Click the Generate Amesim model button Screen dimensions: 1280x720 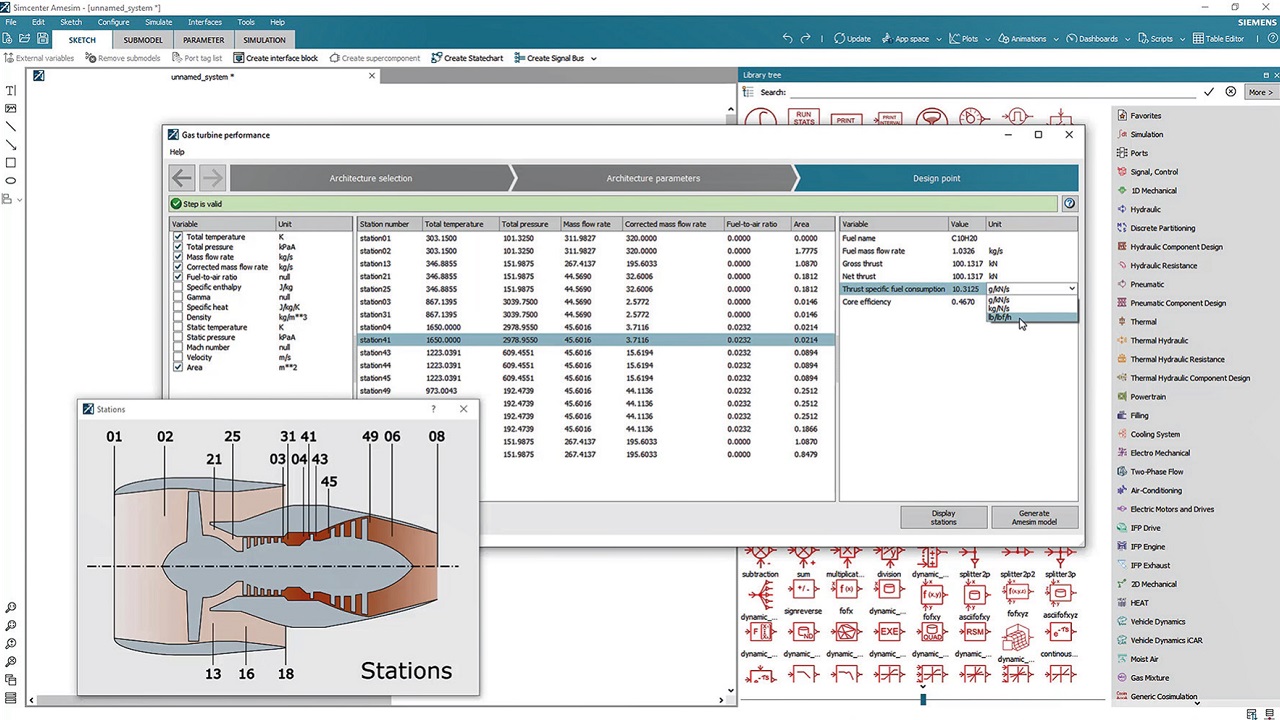pos(1033,517)
